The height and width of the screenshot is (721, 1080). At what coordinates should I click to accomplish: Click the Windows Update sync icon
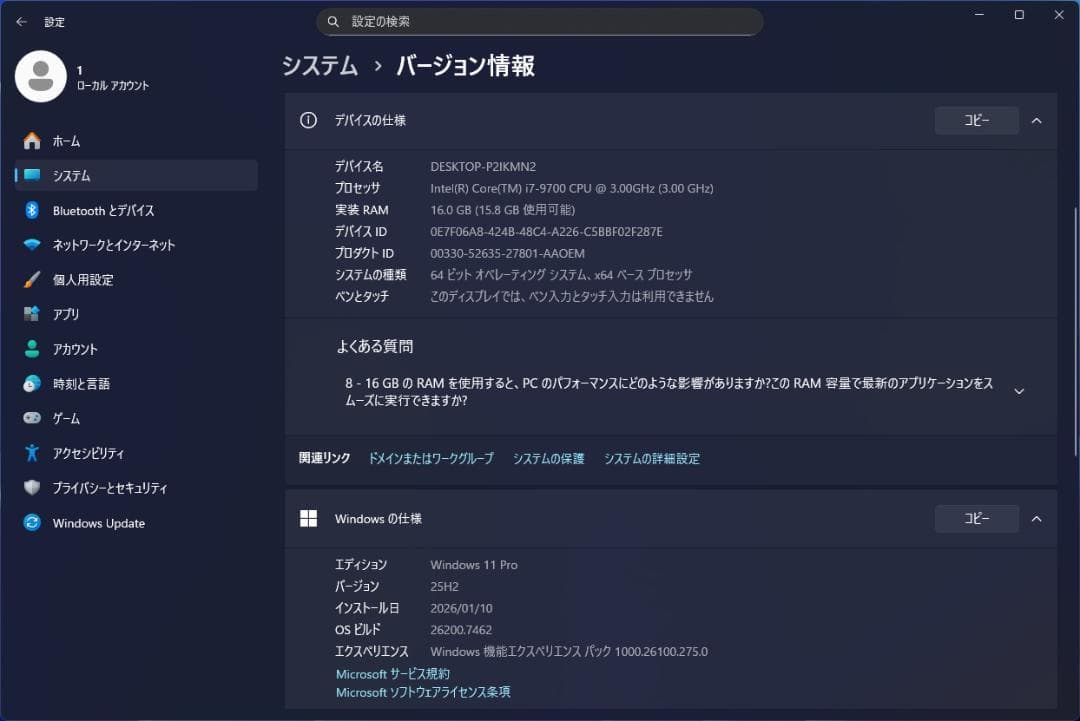pos(32,523)
